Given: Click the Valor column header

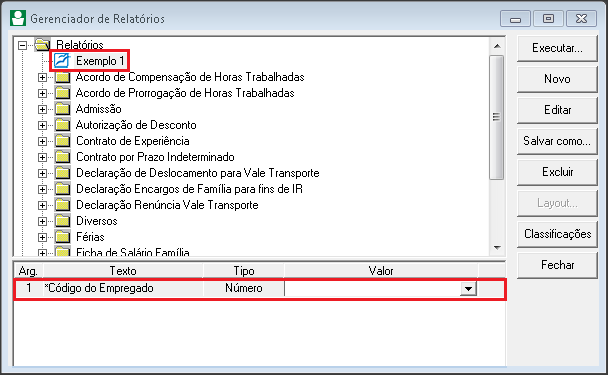Looking at the screenshot, I should coord(381,271).
